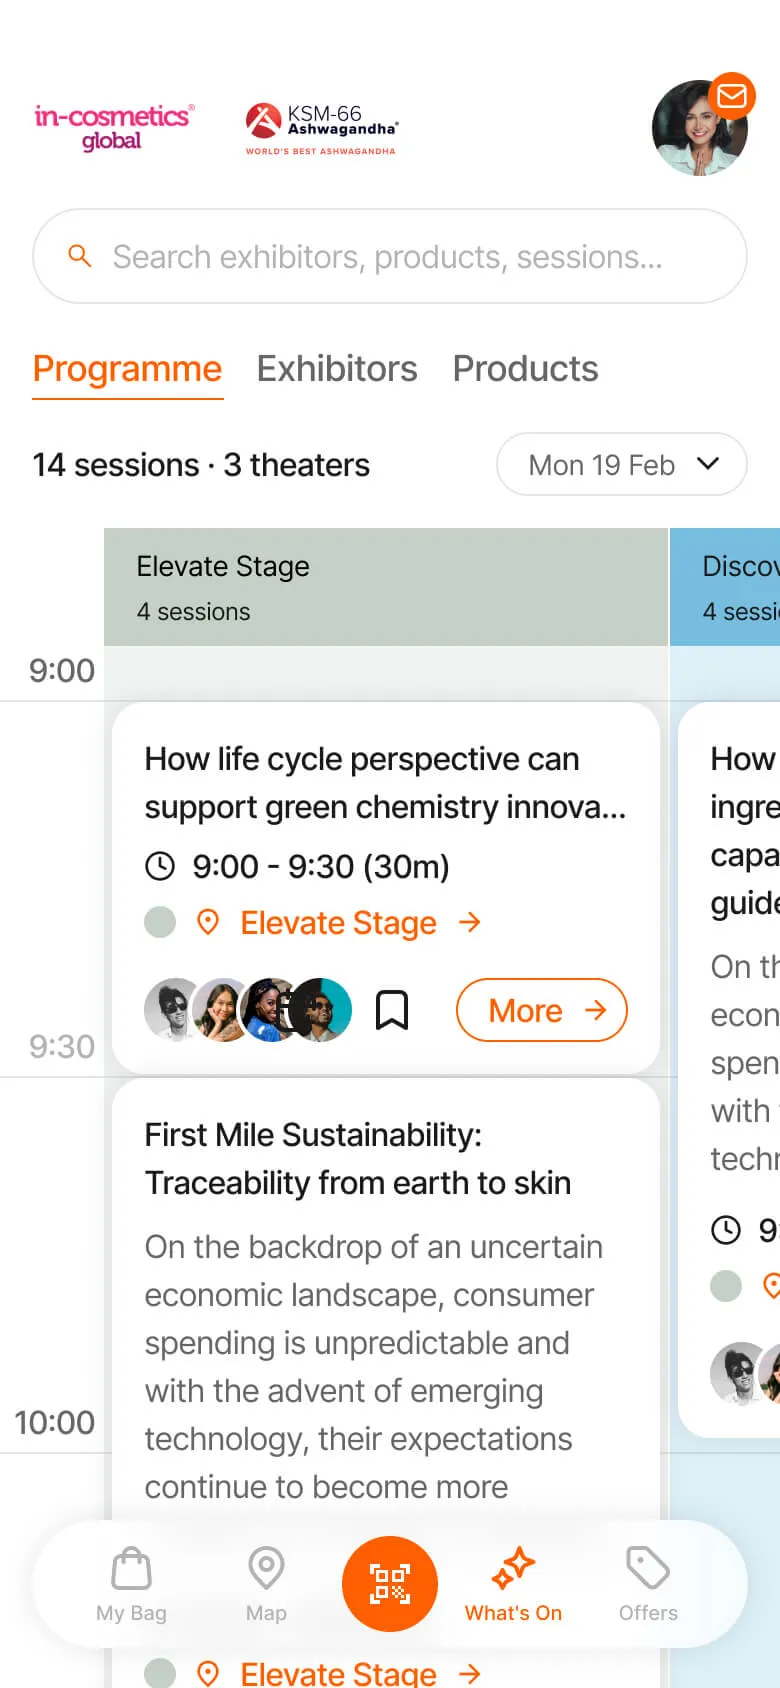Image resolution: width=780 pixels, height=1688 pixels.
Task: Open the Offers tag icon
Action: click(648, 1569)
